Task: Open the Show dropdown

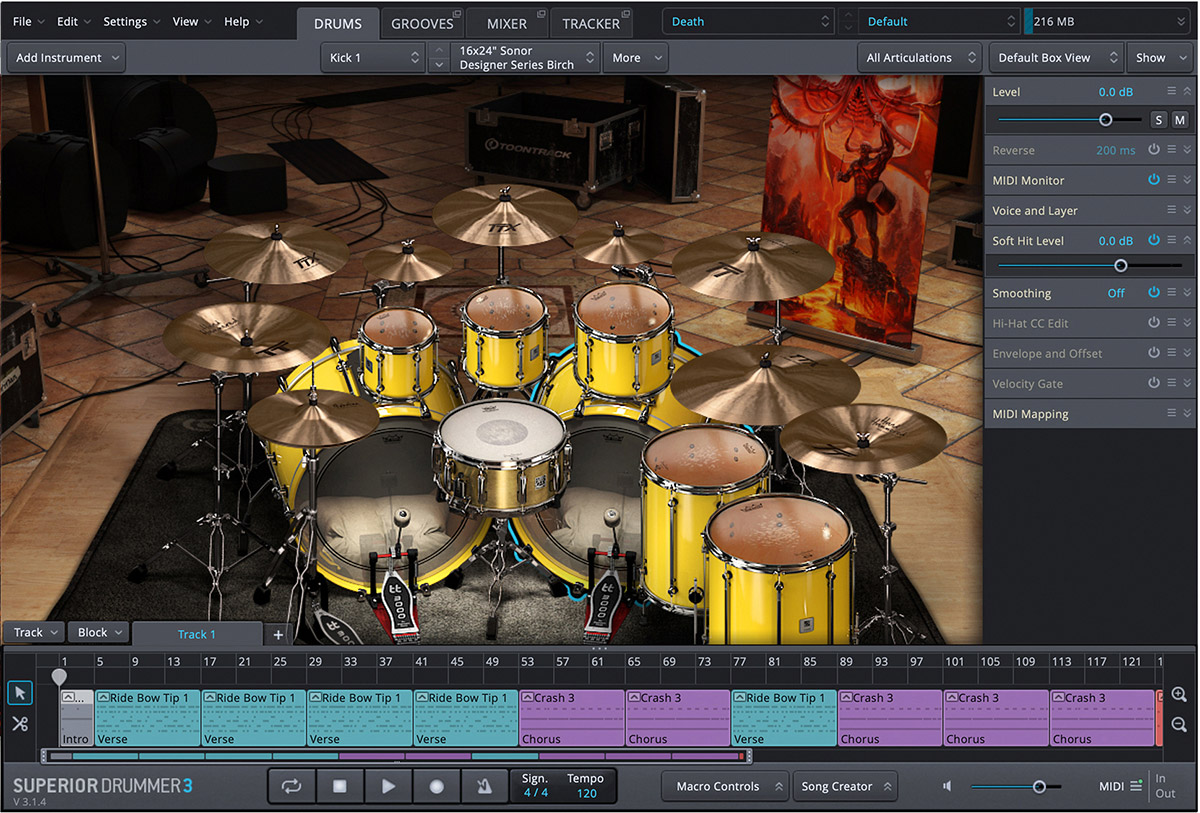Action: tap(1159, 58)
